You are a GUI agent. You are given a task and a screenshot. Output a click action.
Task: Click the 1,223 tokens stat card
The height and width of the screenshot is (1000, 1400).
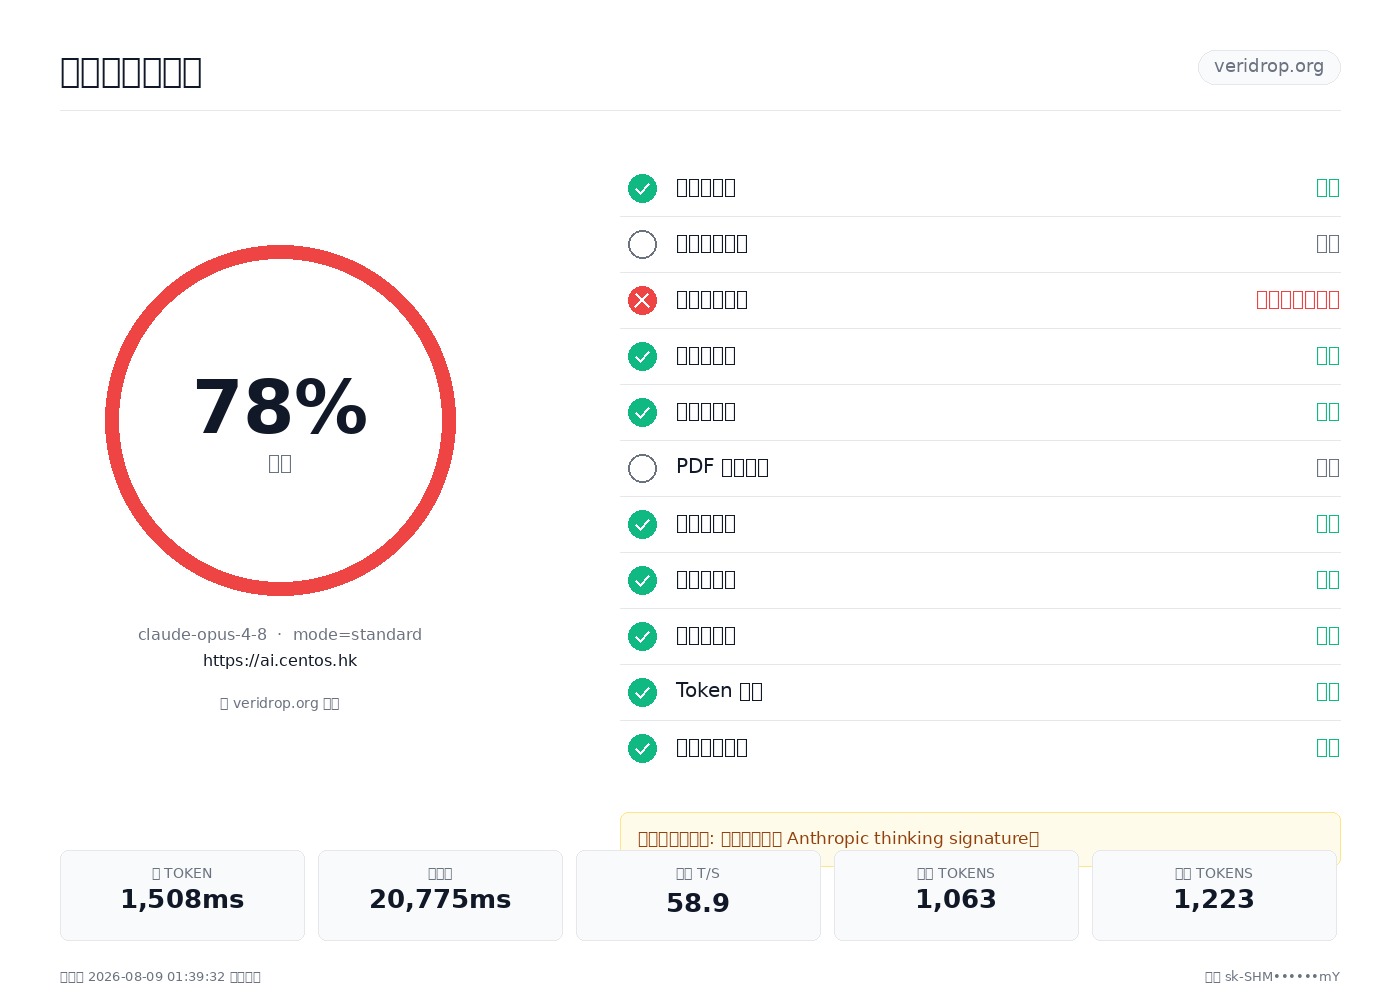coord(1214,895)
